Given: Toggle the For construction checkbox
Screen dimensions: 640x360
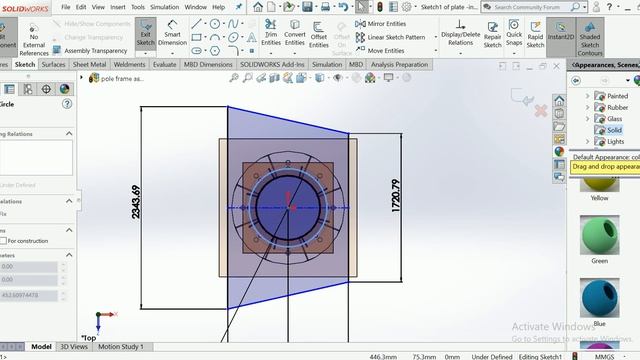Looking at the screenshot, I should coord(3,241).
